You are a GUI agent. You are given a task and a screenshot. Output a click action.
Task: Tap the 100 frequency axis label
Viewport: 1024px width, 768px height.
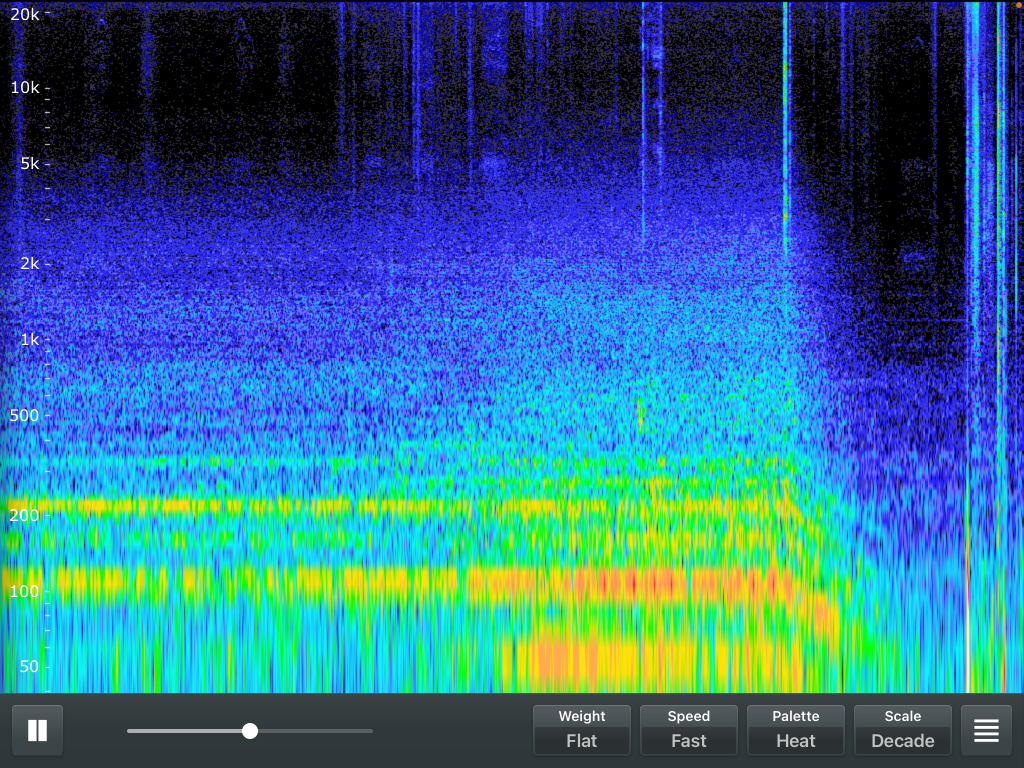tap(24, 591)
